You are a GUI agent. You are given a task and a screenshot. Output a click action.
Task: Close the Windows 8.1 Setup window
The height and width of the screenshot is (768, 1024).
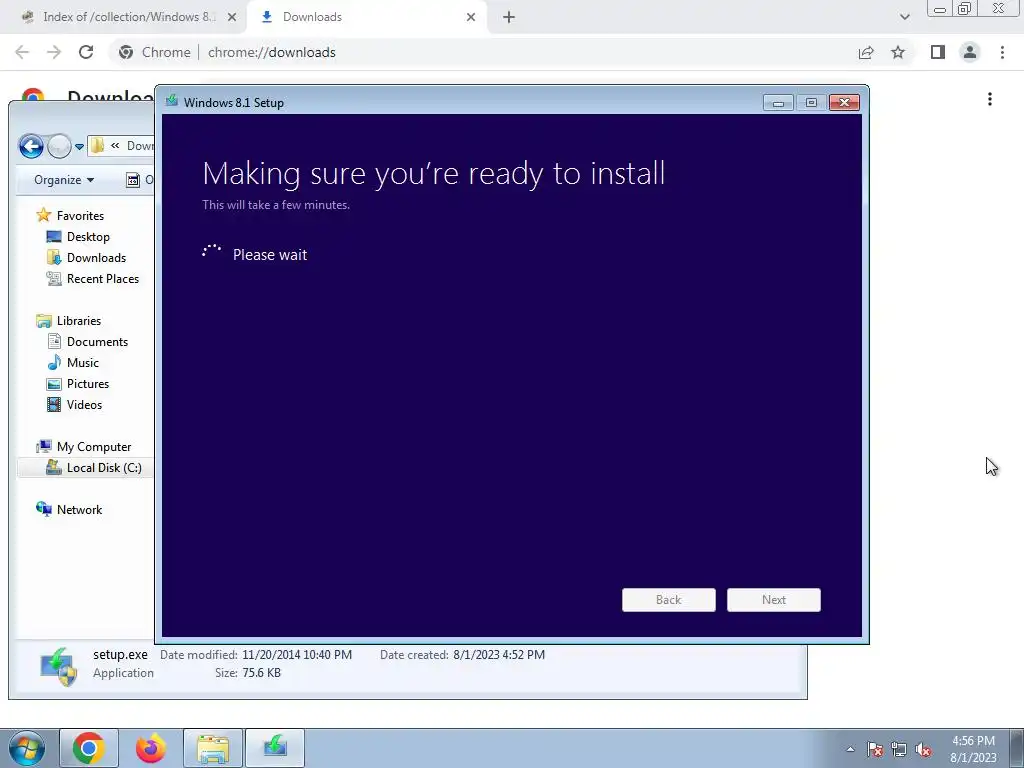point(844,103)
